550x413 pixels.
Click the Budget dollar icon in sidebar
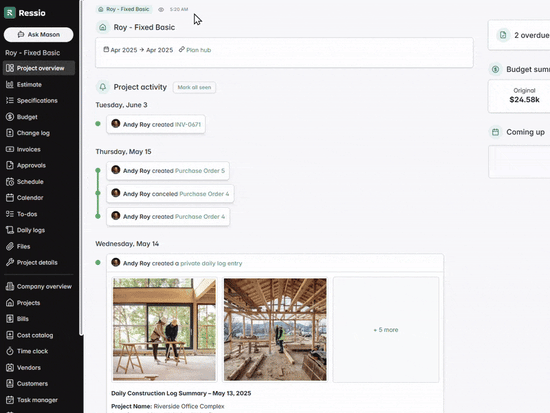(10, 117)
